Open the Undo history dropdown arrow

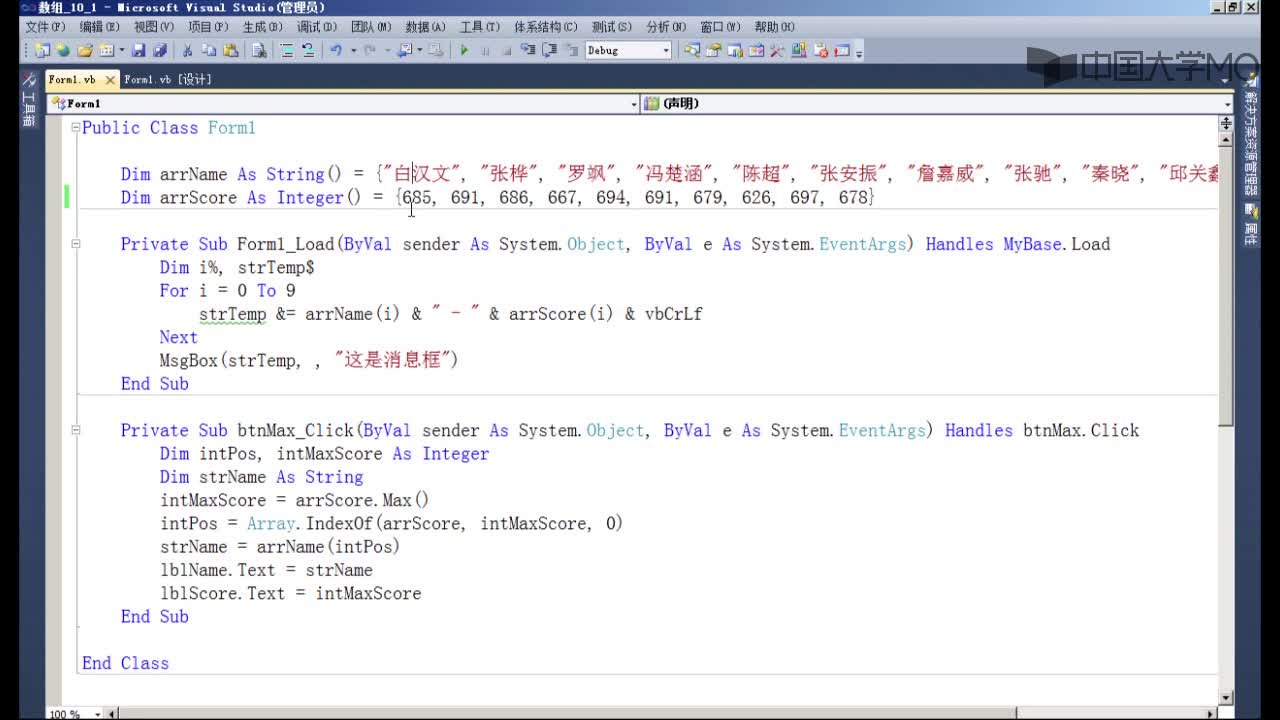353,50
